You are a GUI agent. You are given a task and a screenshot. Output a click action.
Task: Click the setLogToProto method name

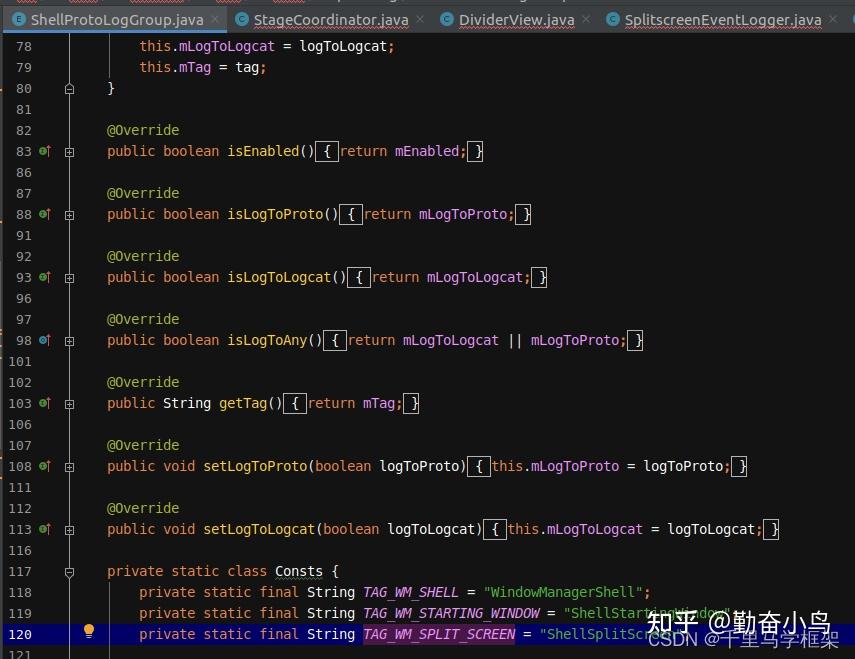tap(255, 466)
